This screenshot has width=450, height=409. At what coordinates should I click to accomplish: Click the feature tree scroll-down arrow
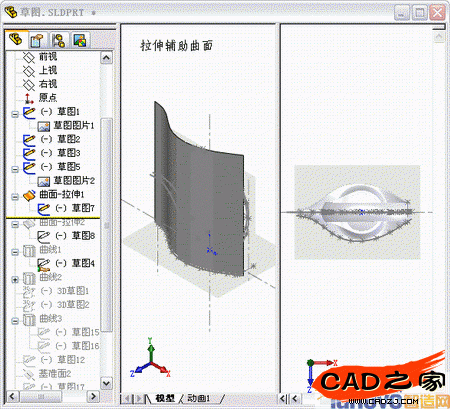(106, 383)
